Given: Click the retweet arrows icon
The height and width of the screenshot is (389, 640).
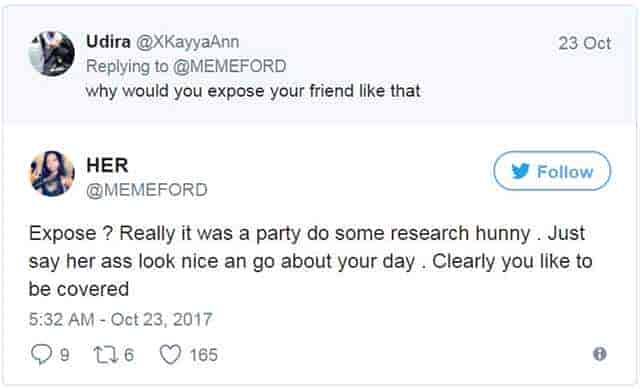Looking at the screenshot, I should click(x=106, y=355).
